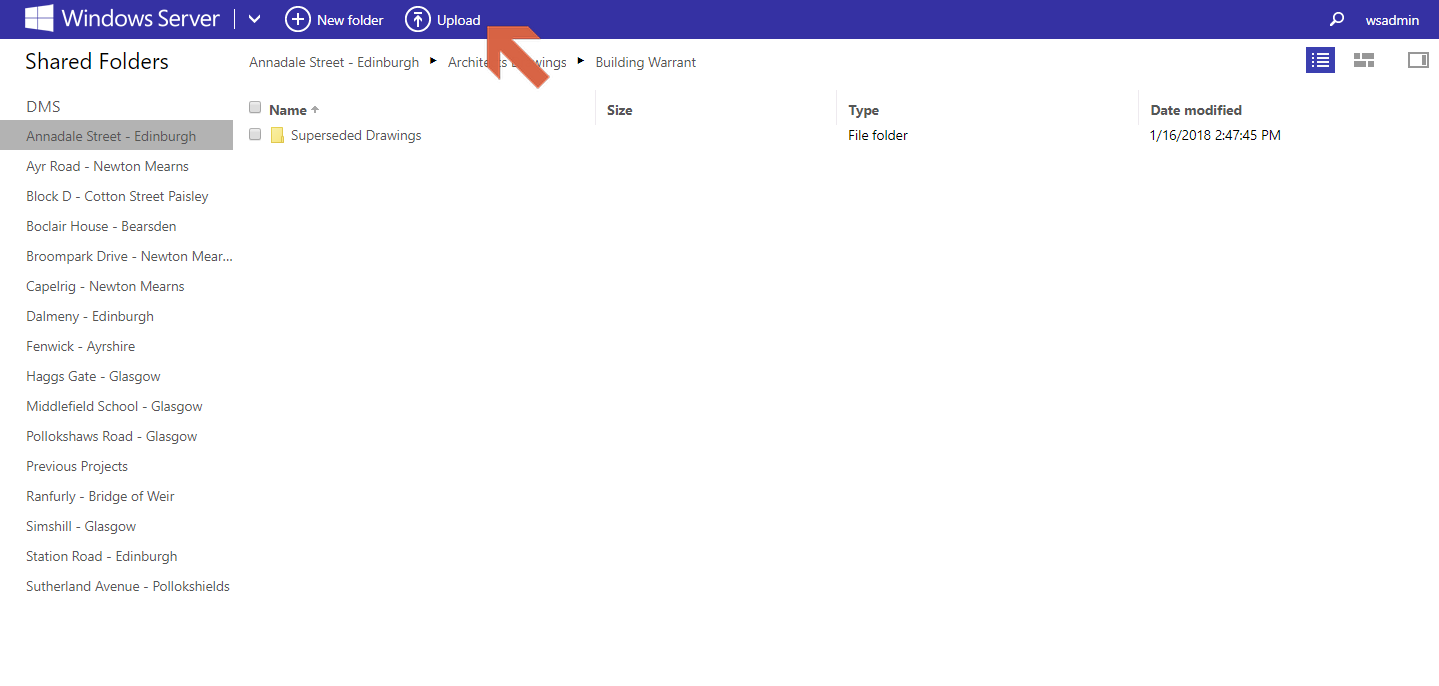Go to Annadale Street - Edinburgh breadcrumb

(334, 62)
